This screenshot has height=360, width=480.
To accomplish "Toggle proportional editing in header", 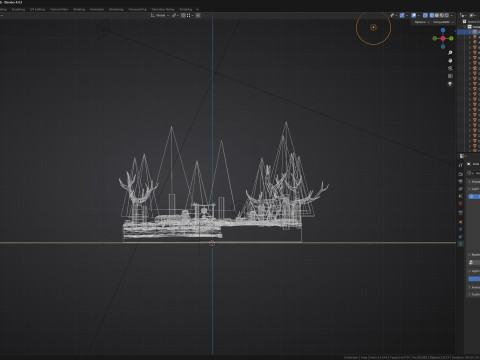I will coord(198,15).
